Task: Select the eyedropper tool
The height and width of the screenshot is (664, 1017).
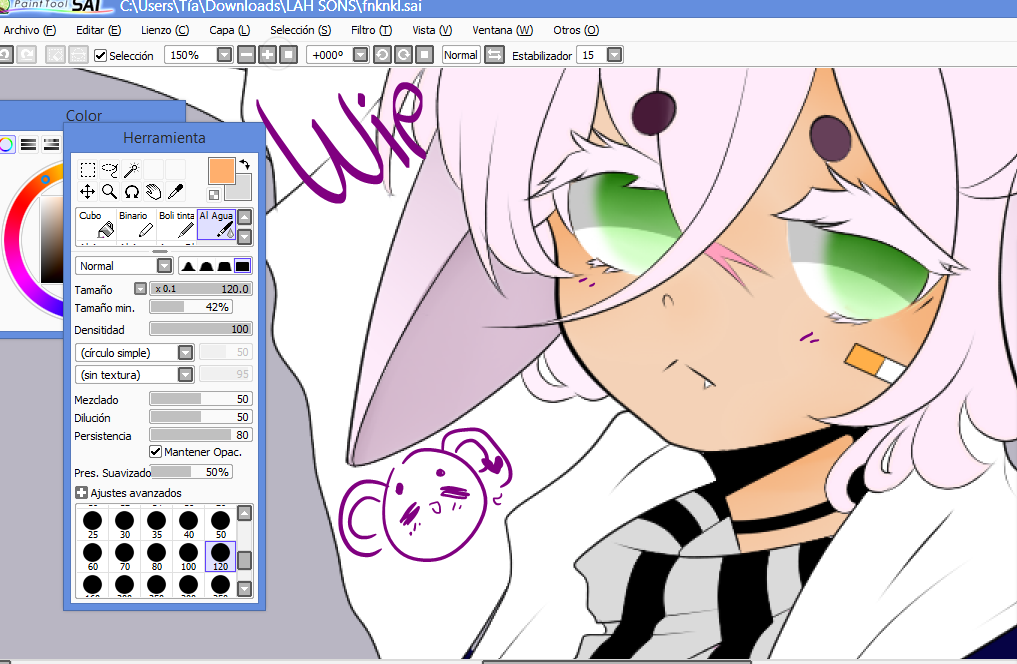Action: 175,191
